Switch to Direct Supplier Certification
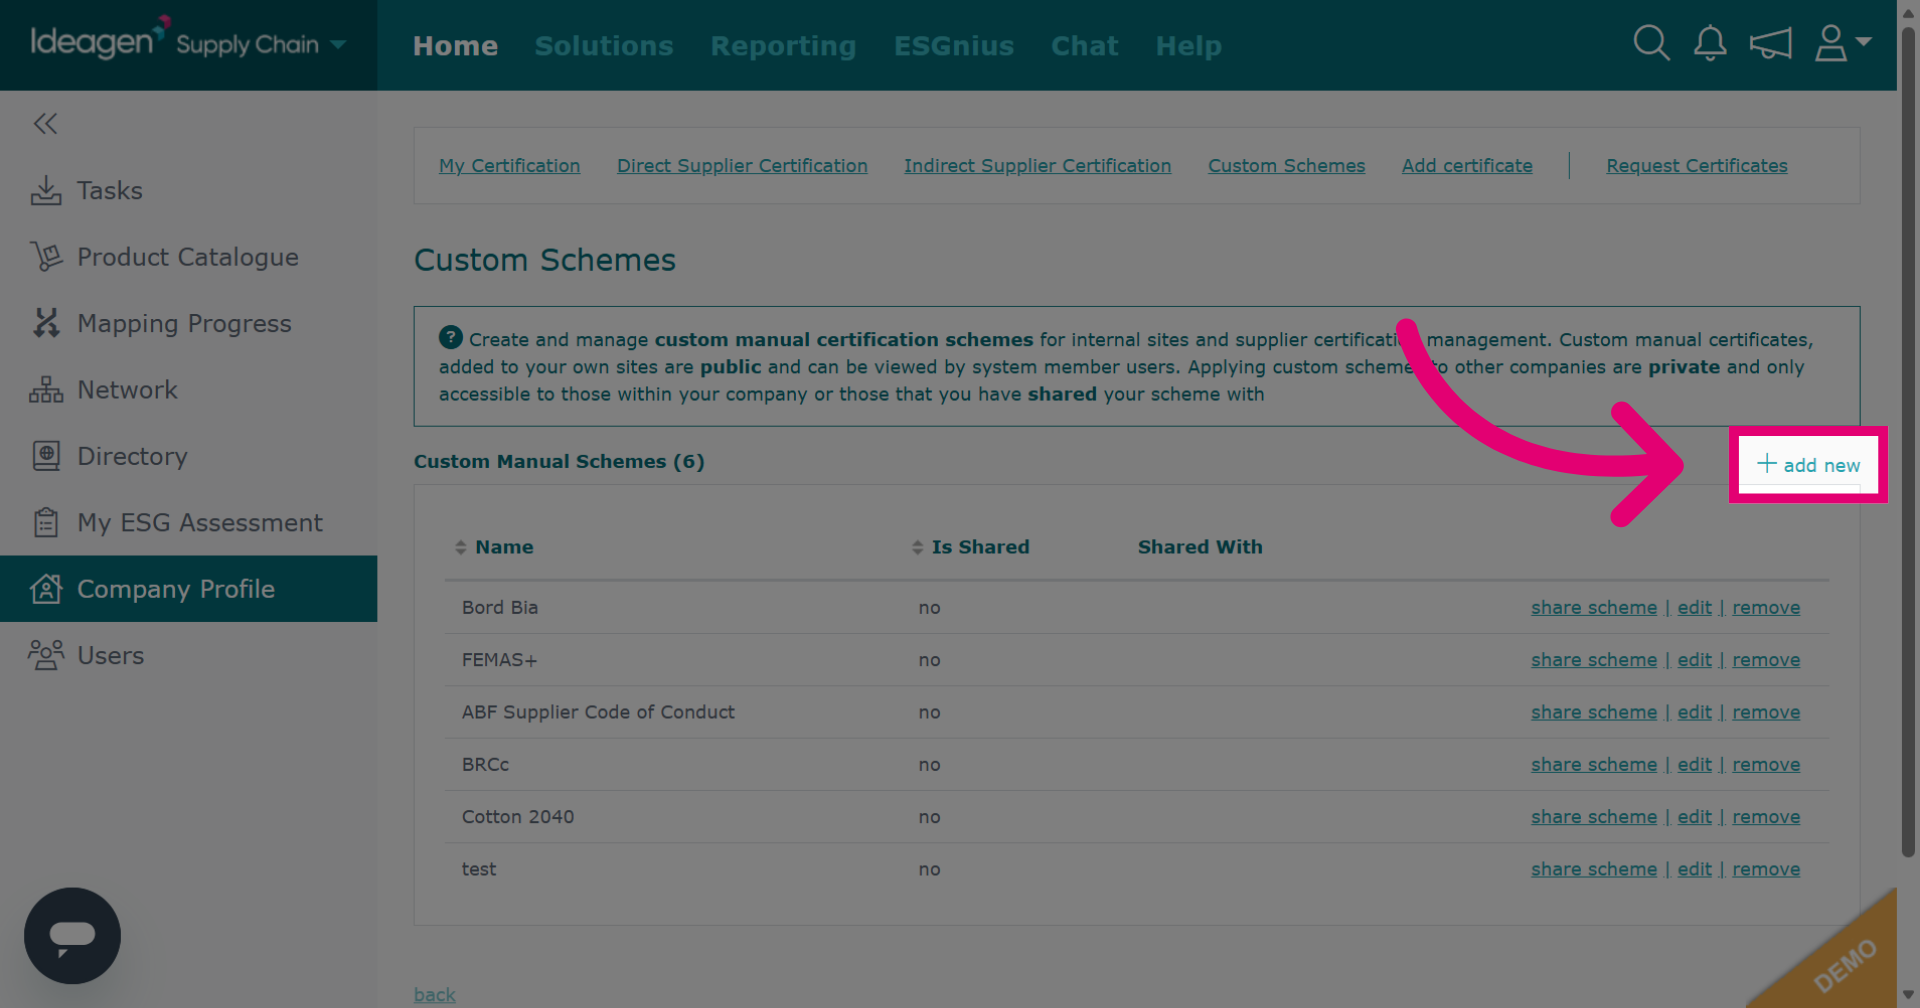This screenshot has height=1008, width=1920. pyautogui.click(x=742, y=166)
